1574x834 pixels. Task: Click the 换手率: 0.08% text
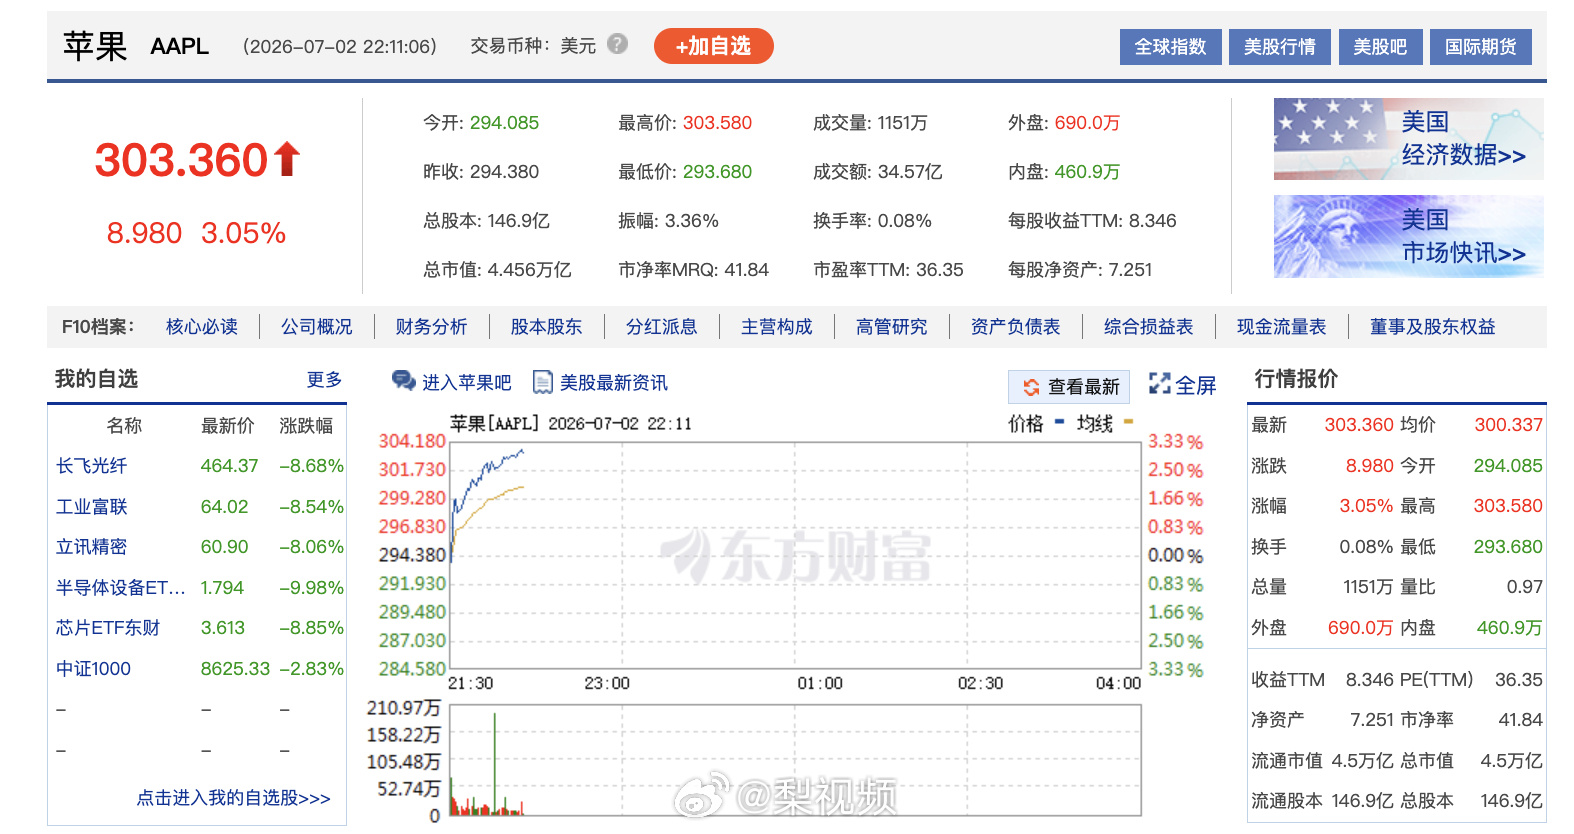tap(872, 221)
